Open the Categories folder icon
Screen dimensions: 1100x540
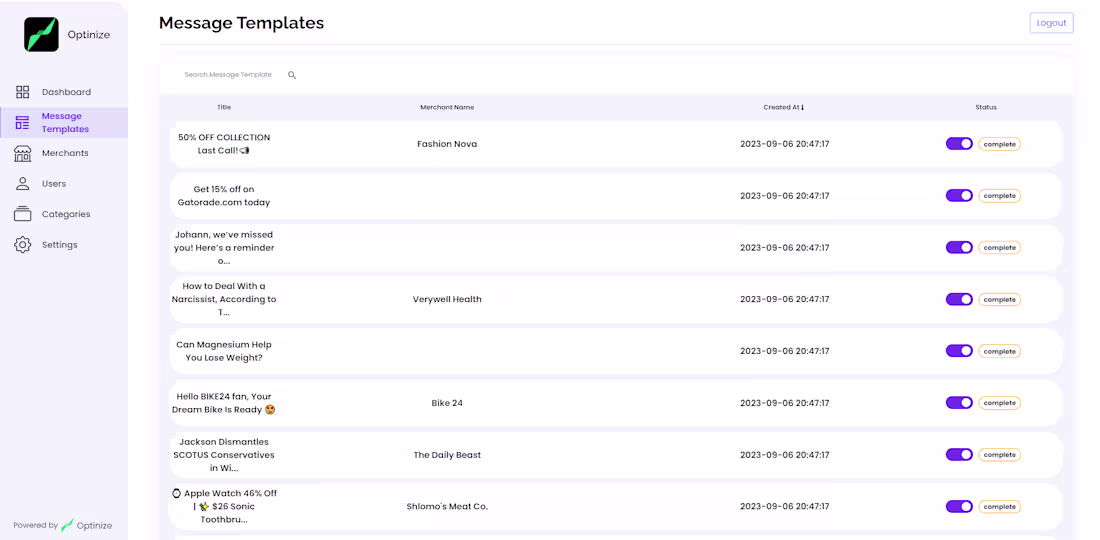coord(23,214)
